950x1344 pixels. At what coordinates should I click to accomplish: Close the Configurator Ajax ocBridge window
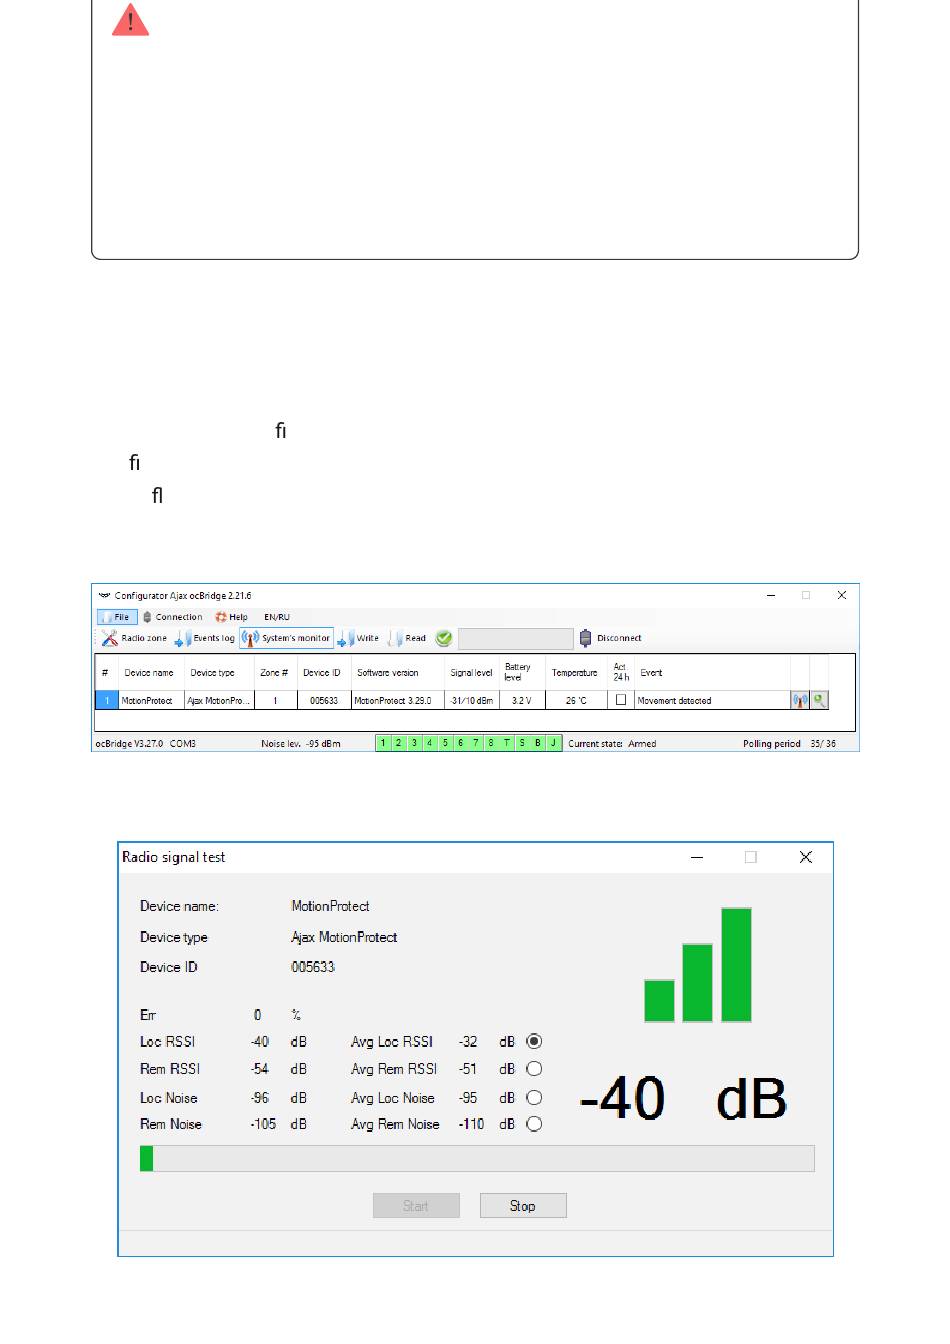(x=842, y=595)
